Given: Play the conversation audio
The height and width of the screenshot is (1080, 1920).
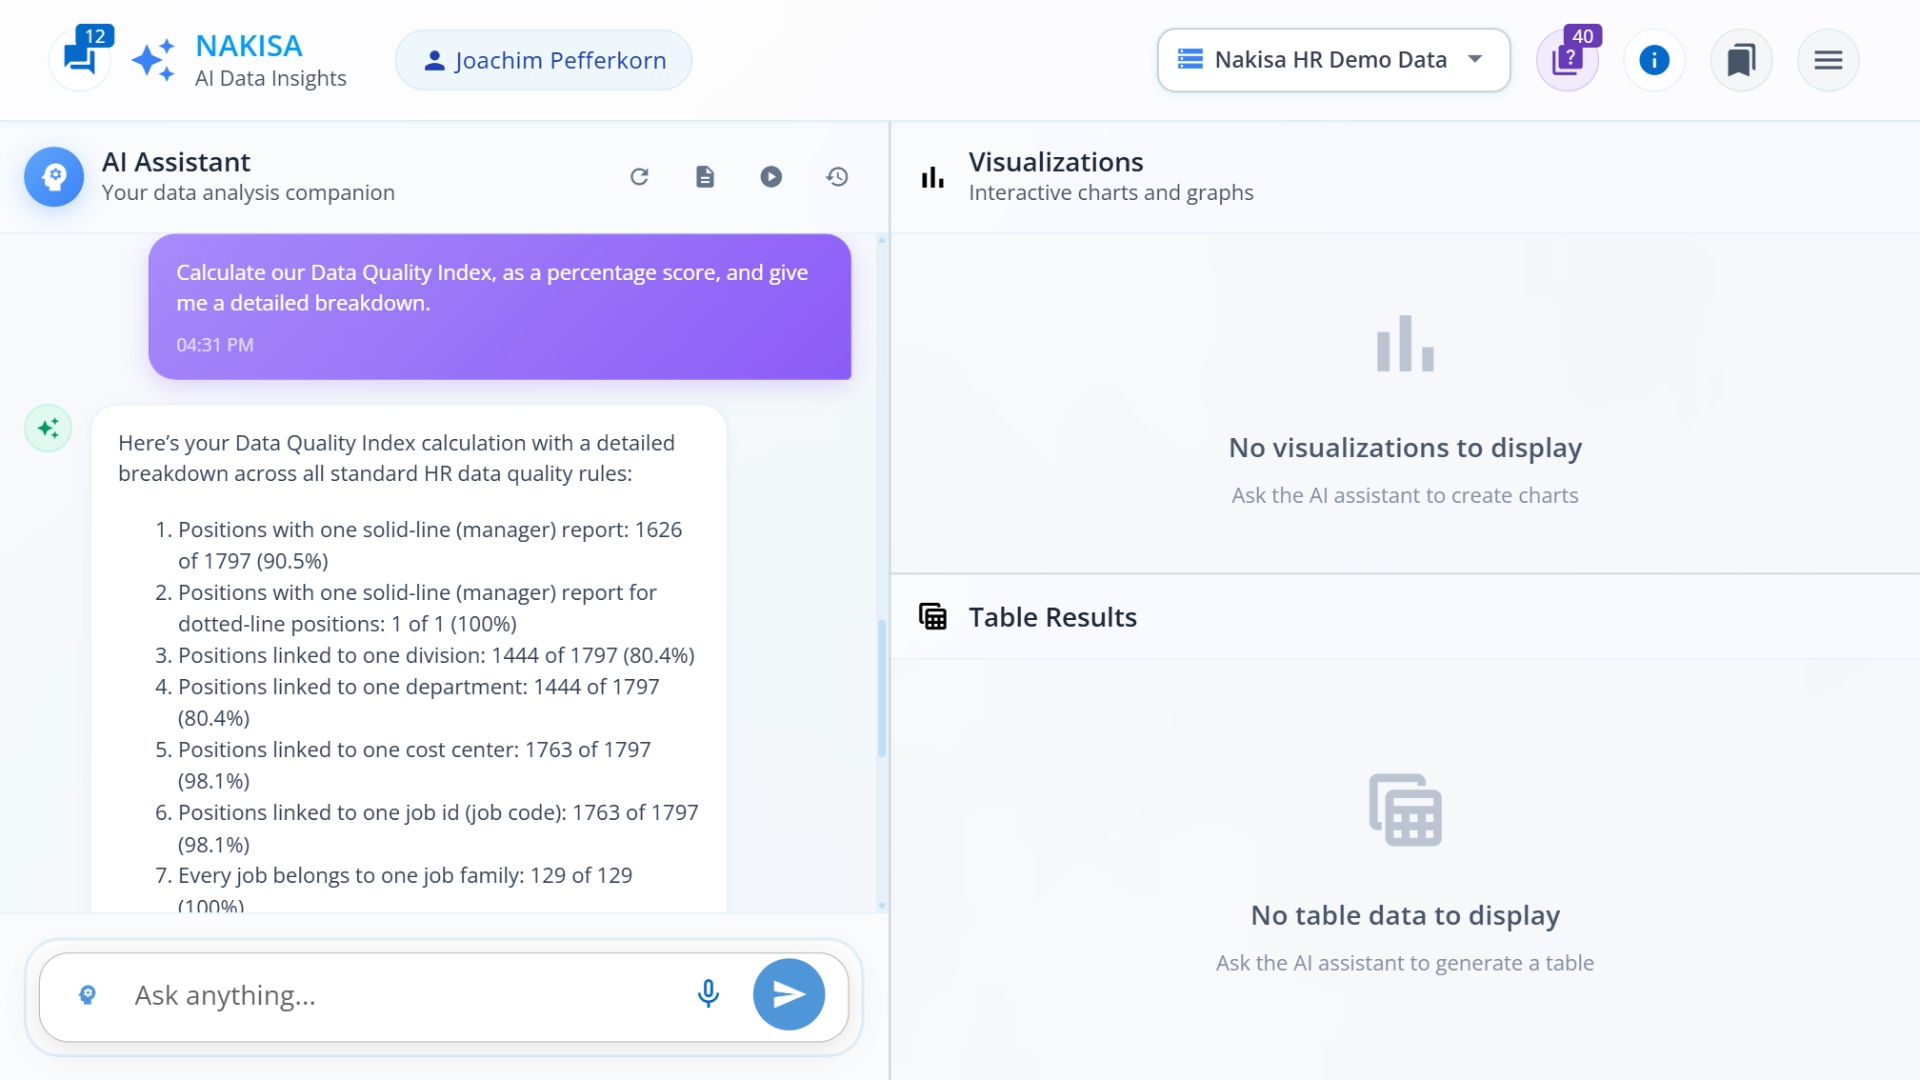Looking at the screenshot, I should tap(771, 176).
